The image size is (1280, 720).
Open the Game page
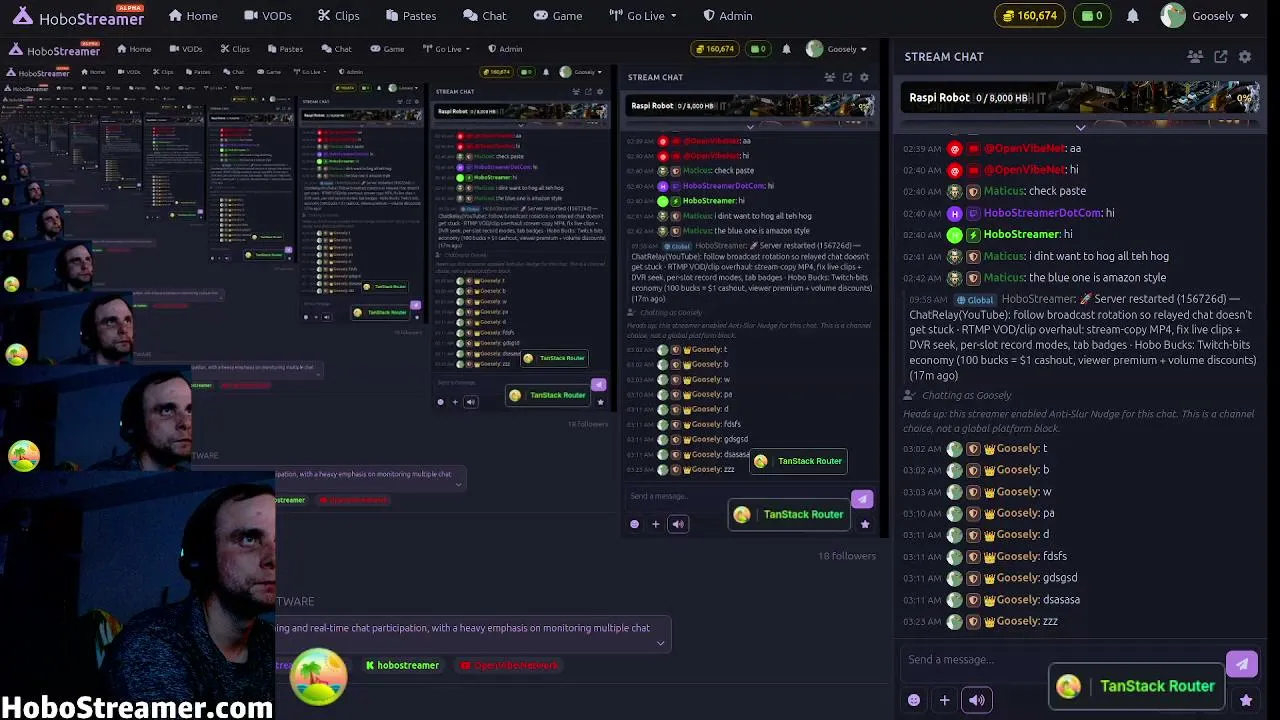point(558,16)
